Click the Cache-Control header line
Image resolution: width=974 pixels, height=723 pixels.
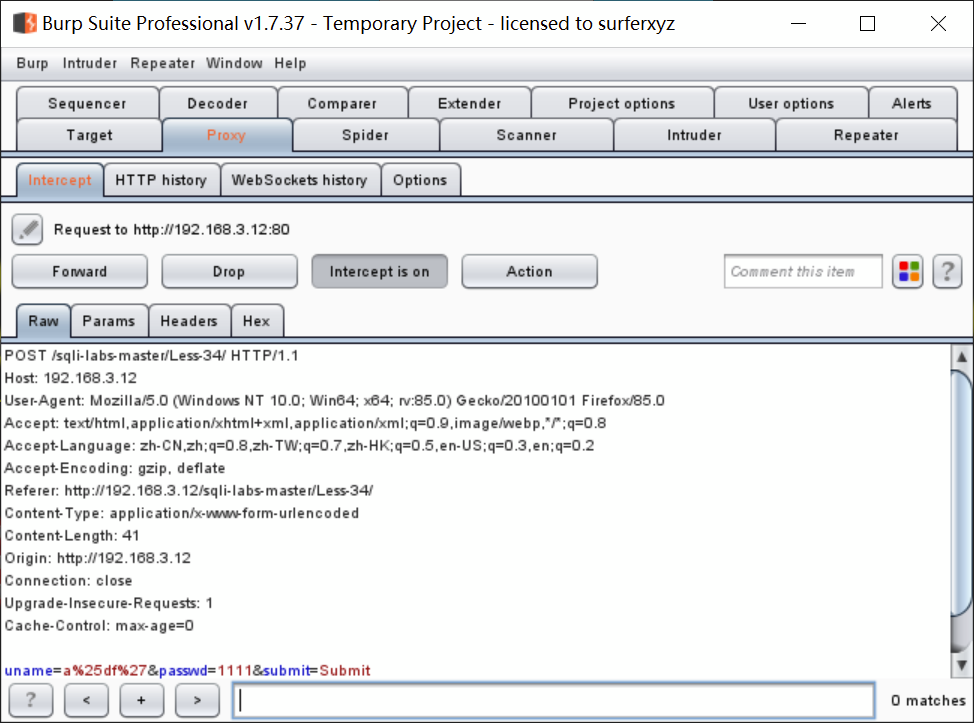pyautogui.click(x=99, y=625)
